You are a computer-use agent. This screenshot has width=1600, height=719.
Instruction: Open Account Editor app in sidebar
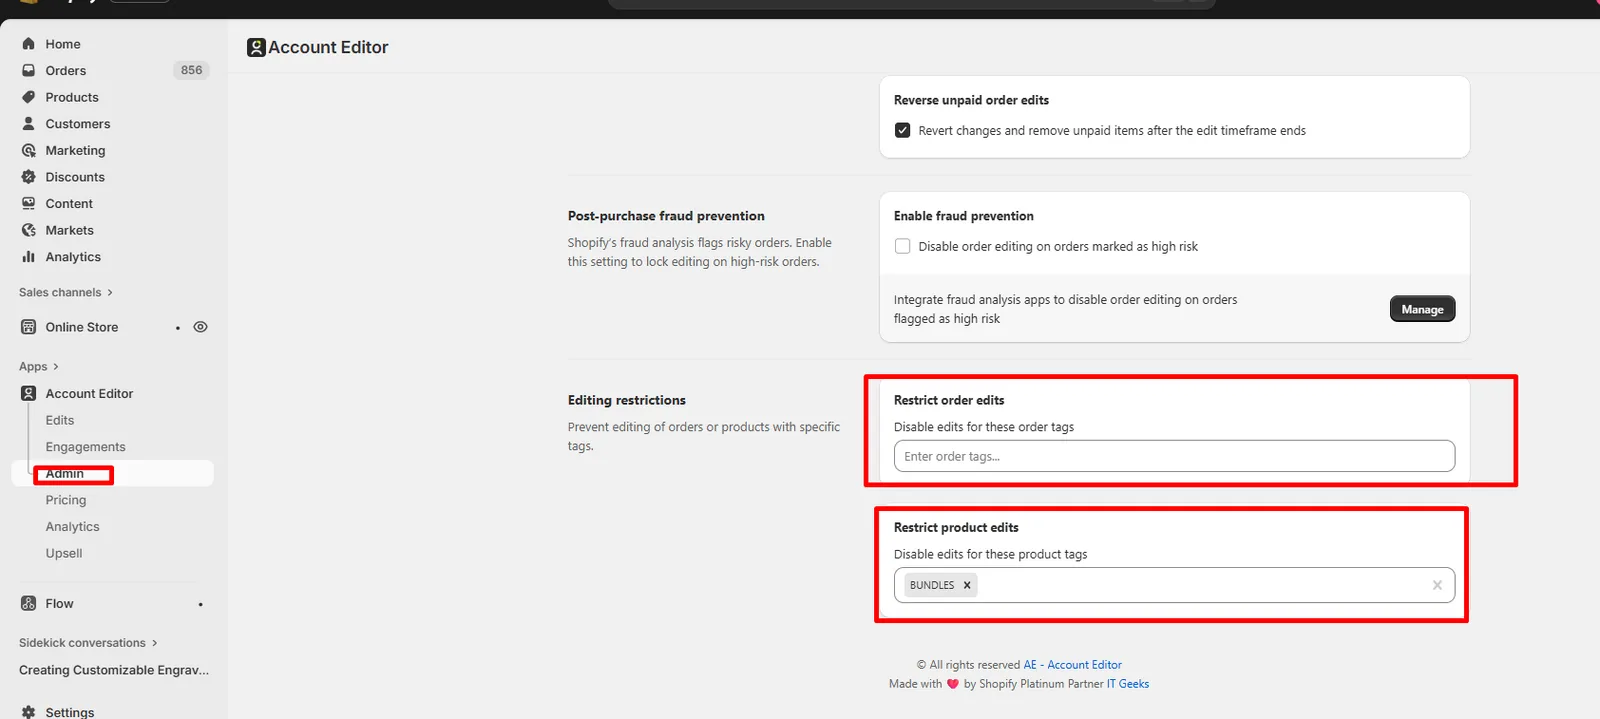click(x=89, y=394)
